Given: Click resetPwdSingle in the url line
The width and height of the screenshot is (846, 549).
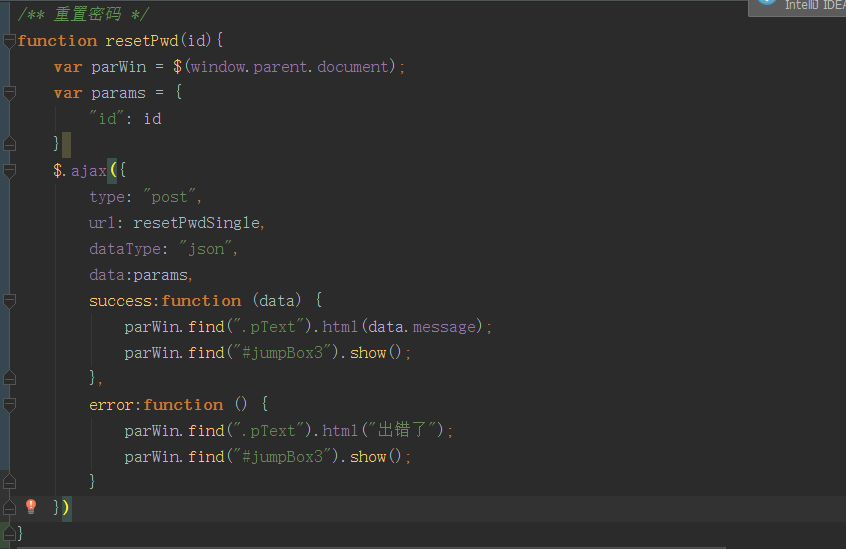Looking at the screenshot, I should (196, 223).
